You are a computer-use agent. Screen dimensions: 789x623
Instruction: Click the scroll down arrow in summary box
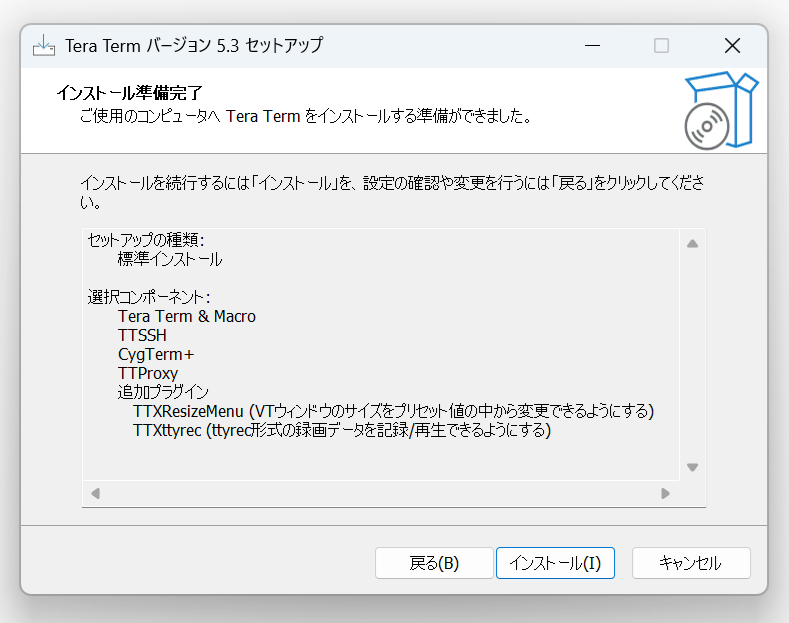point(692,467)
